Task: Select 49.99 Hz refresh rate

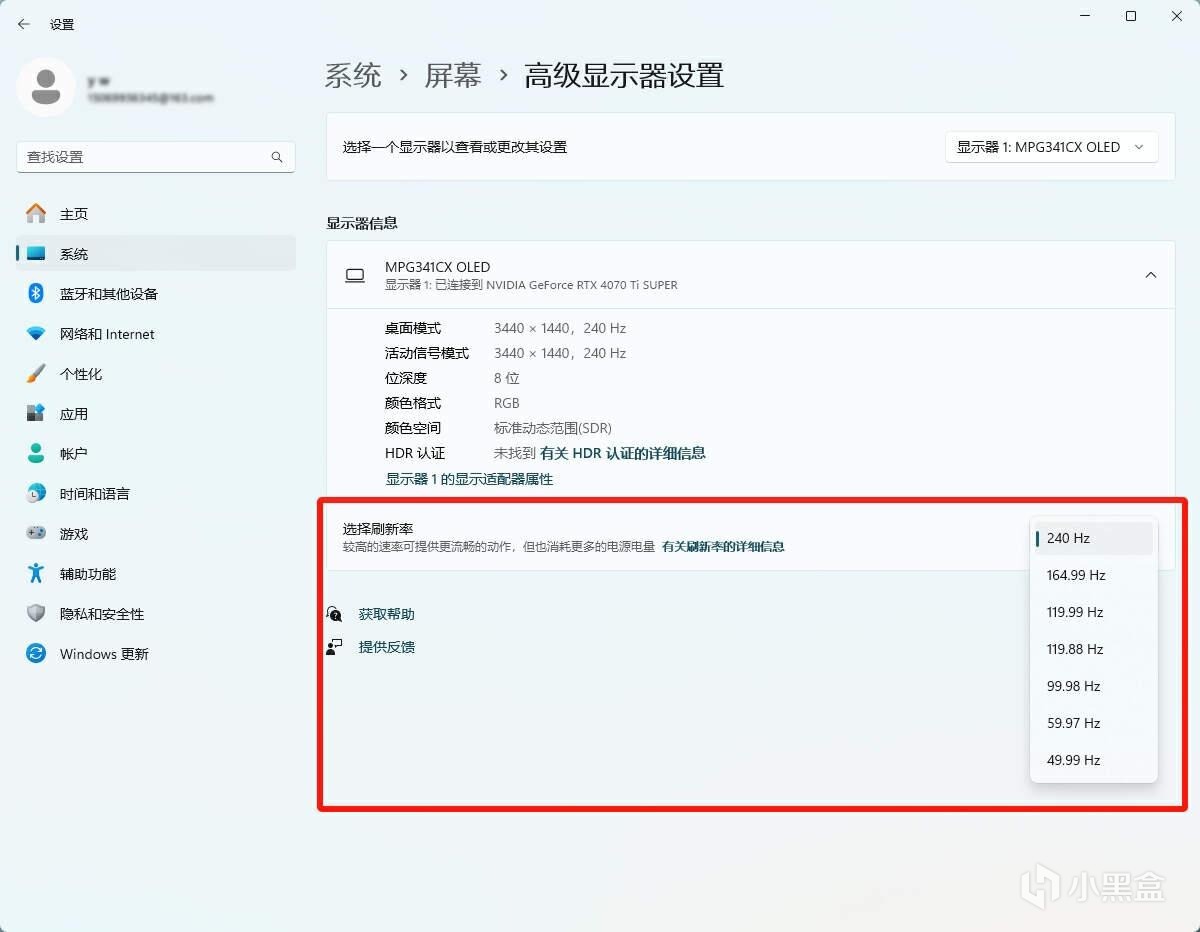Action: (x=1093, y=760)
